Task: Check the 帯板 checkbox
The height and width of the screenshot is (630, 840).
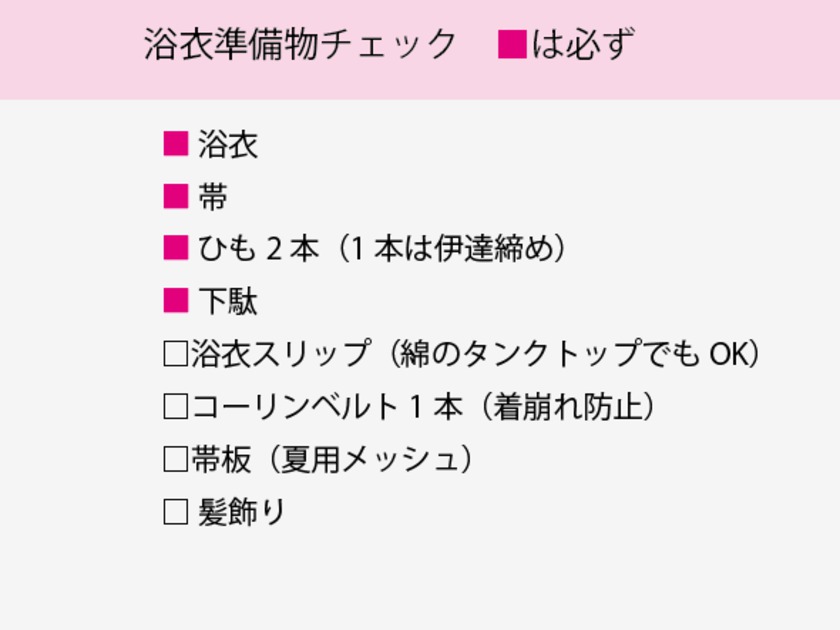Action: (x=175, y=460)
